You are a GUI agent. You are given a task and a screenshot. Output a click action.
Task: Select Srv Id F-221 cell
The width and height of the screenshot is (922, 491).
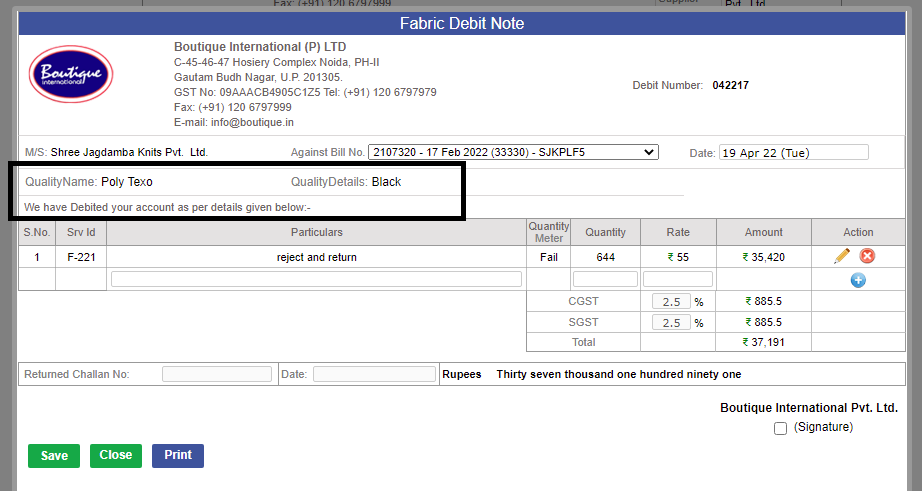point(81,257)
